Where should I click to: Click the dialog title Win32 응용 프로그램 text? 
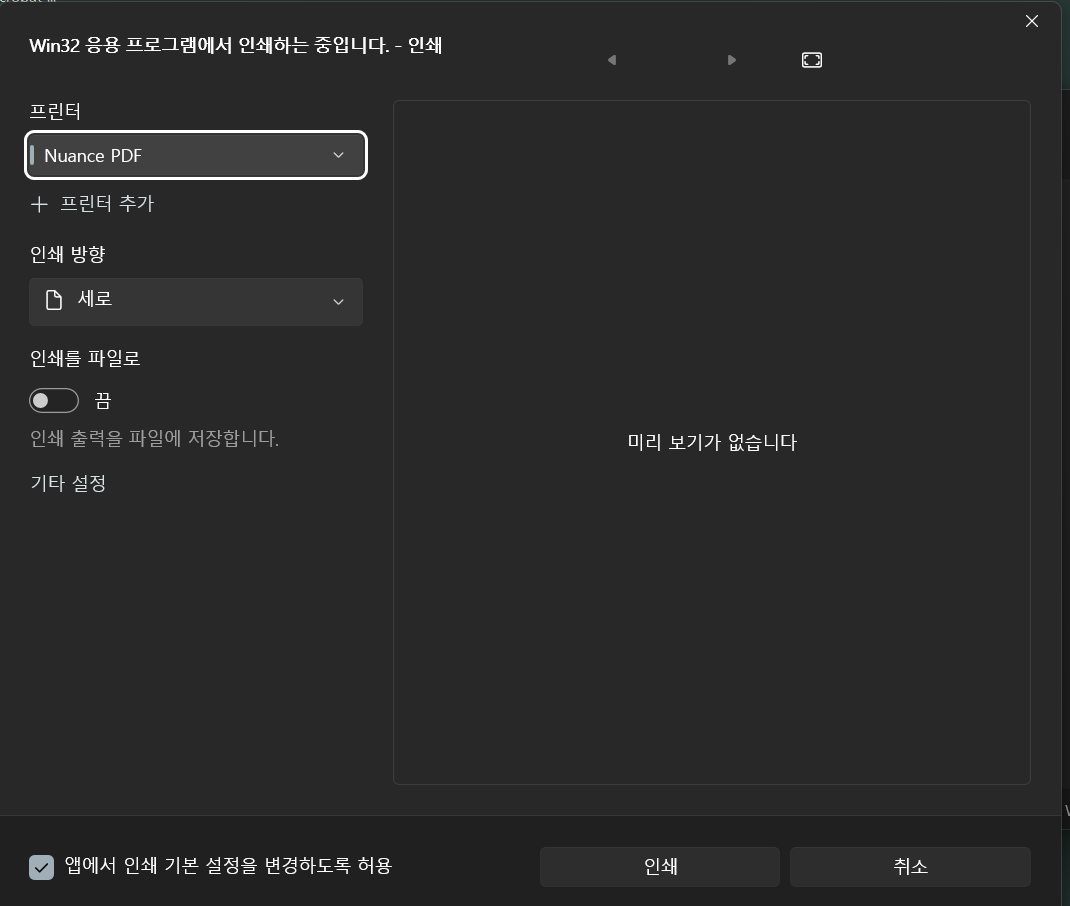click(x=235, y=45)
